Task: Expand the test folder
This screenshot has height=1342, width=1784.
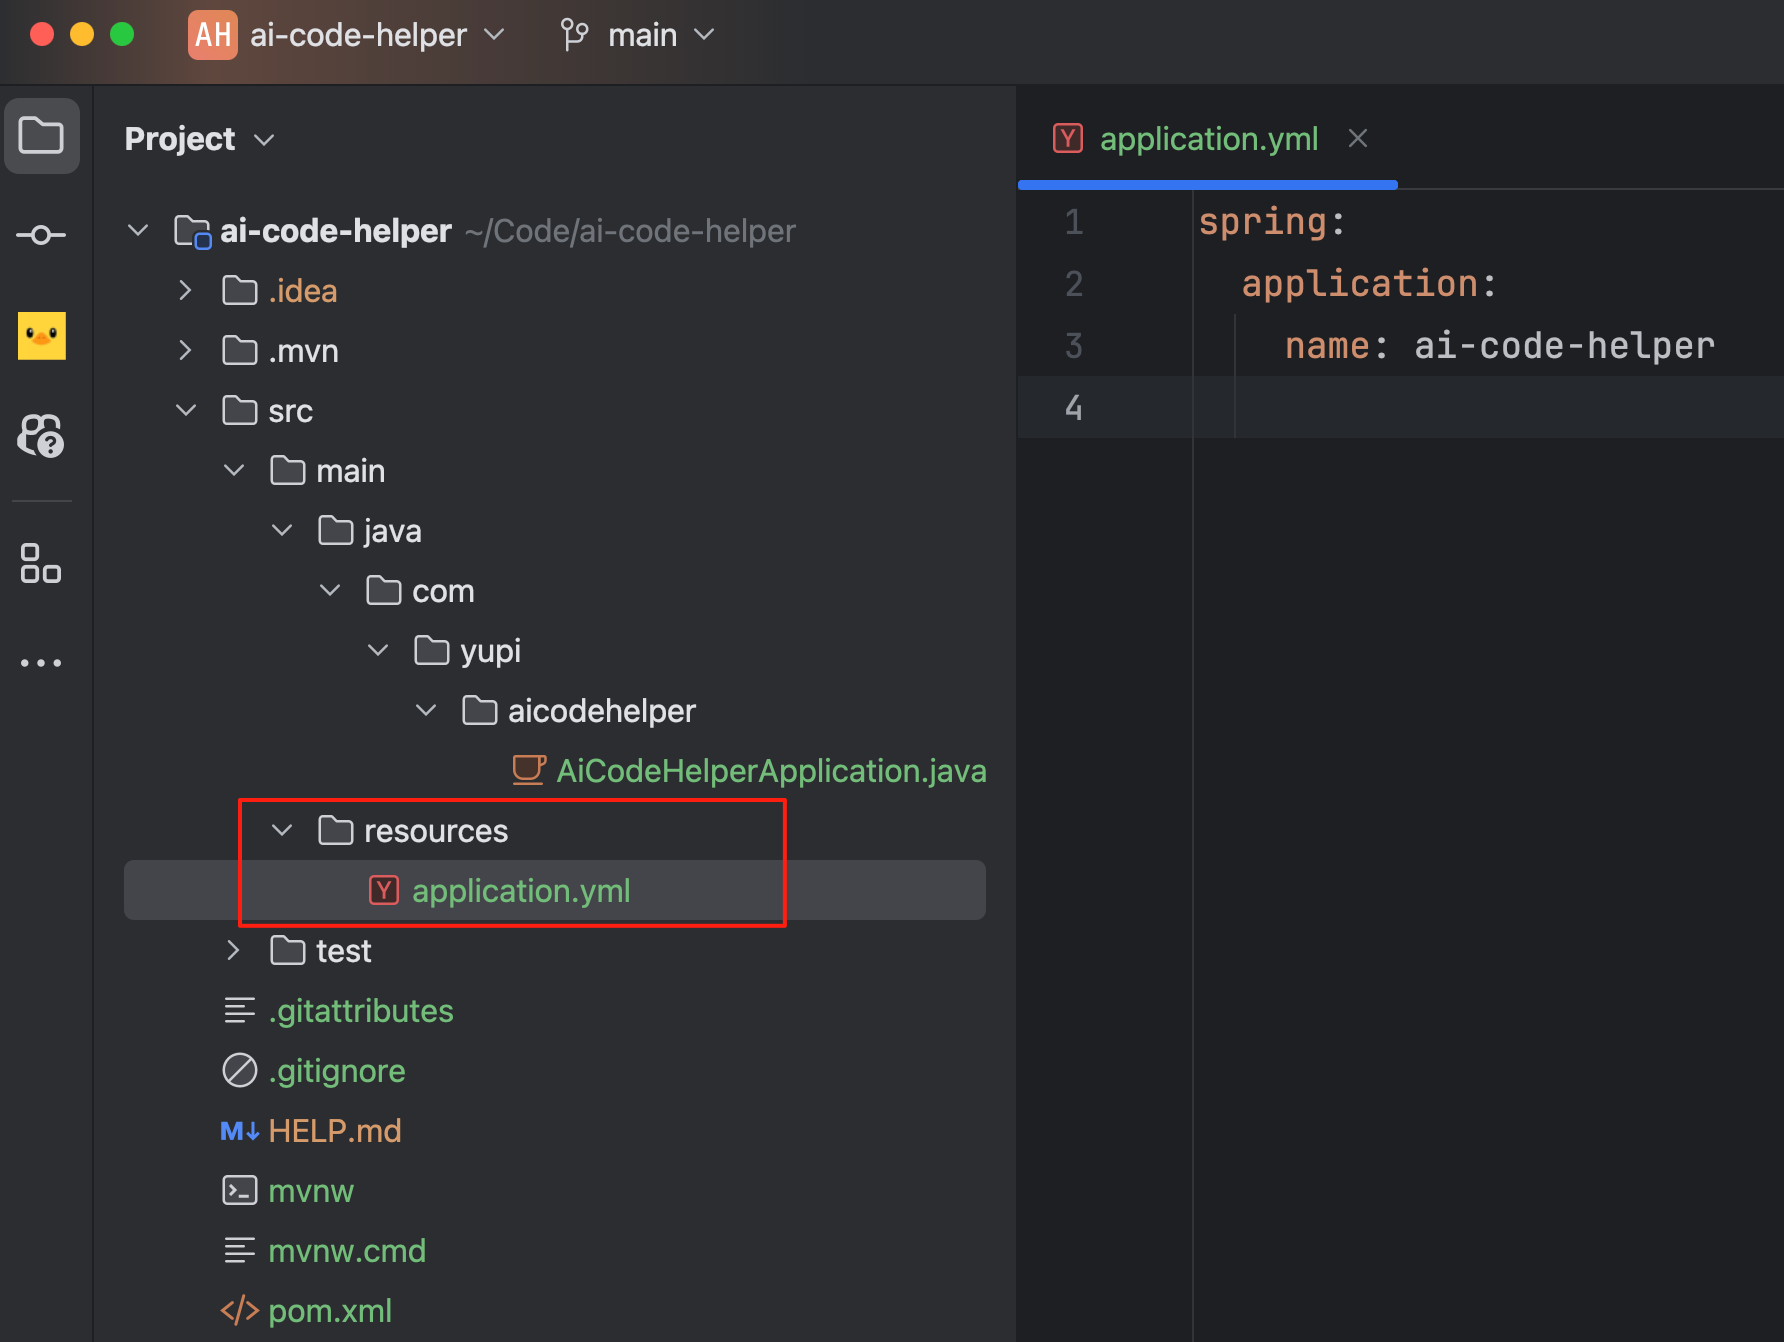Action: pyautogui.click(x=233, y=950)
